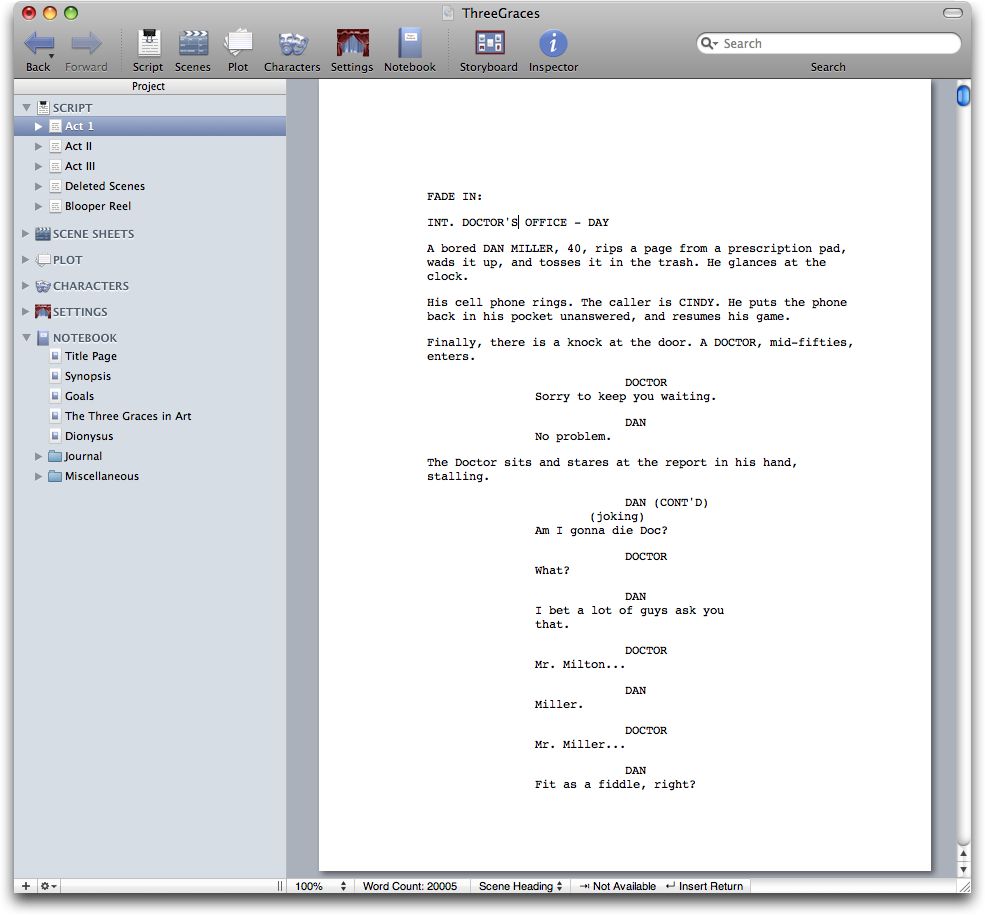This screenshot has width=985, height=916.
Task: Click the SETTINGS curtain sidebar icon
Action: click(43, 312)
